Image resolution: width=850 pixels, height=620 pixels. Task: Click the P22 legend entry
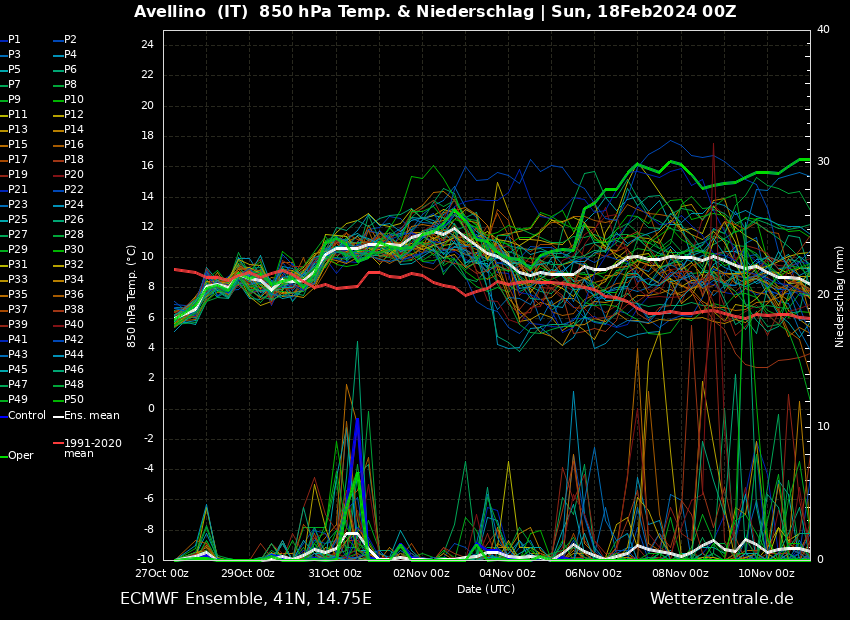pyautogui.click(x=74, y=190)
